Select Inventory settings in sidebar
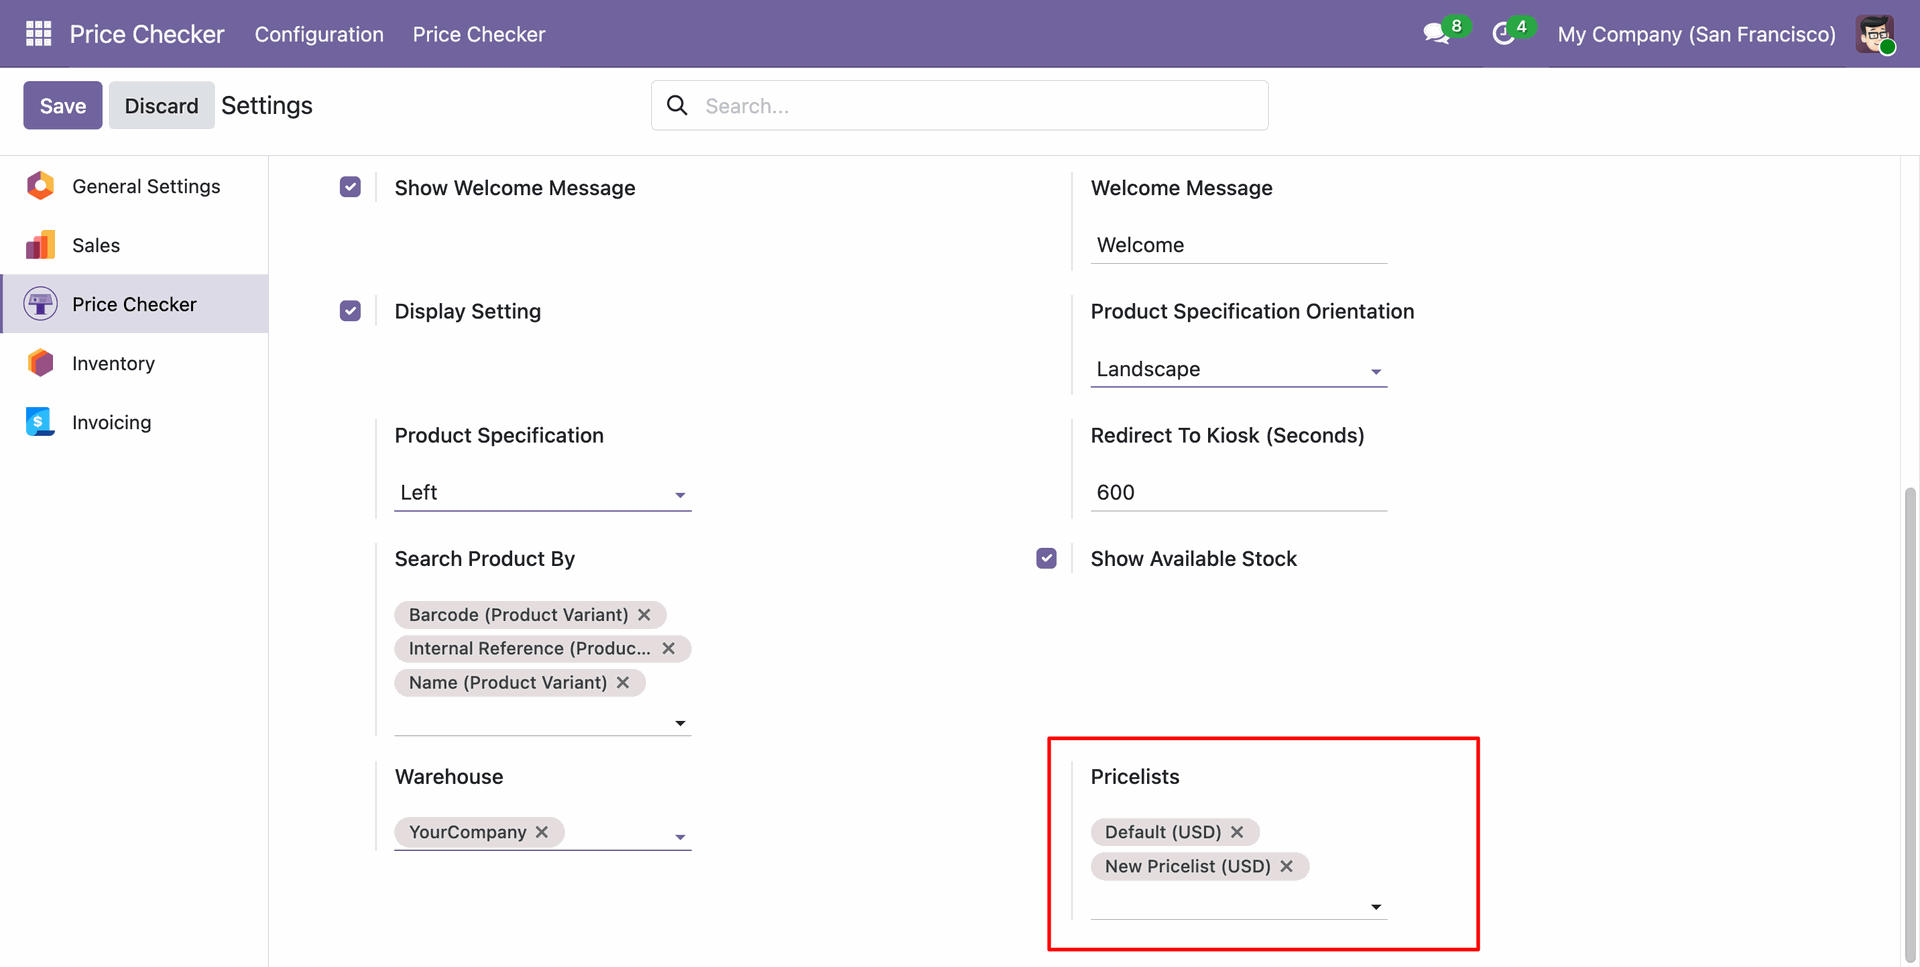1920x967 pixels. click(113, 363)
